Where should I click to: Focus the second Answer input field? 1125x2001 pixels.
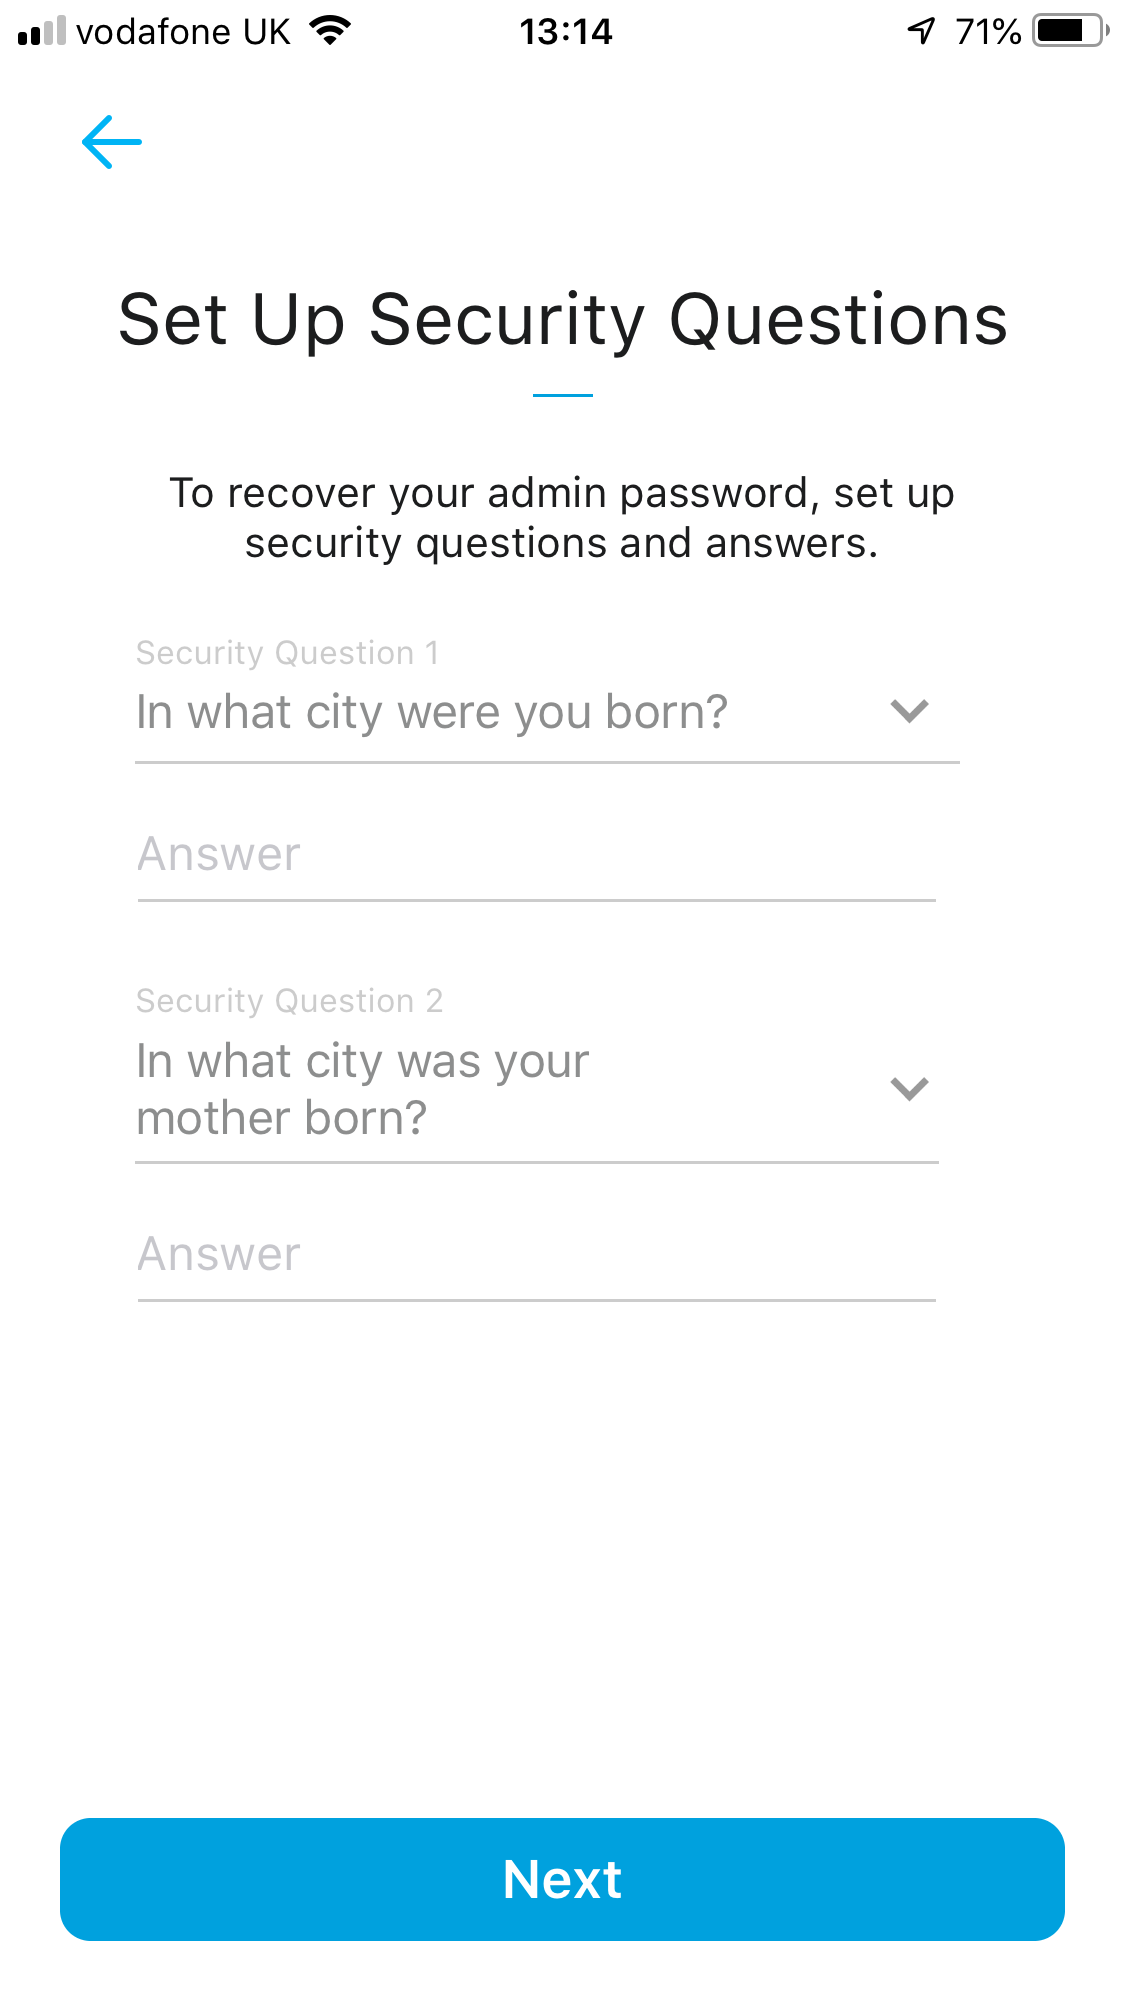(x=536, y=1254)
